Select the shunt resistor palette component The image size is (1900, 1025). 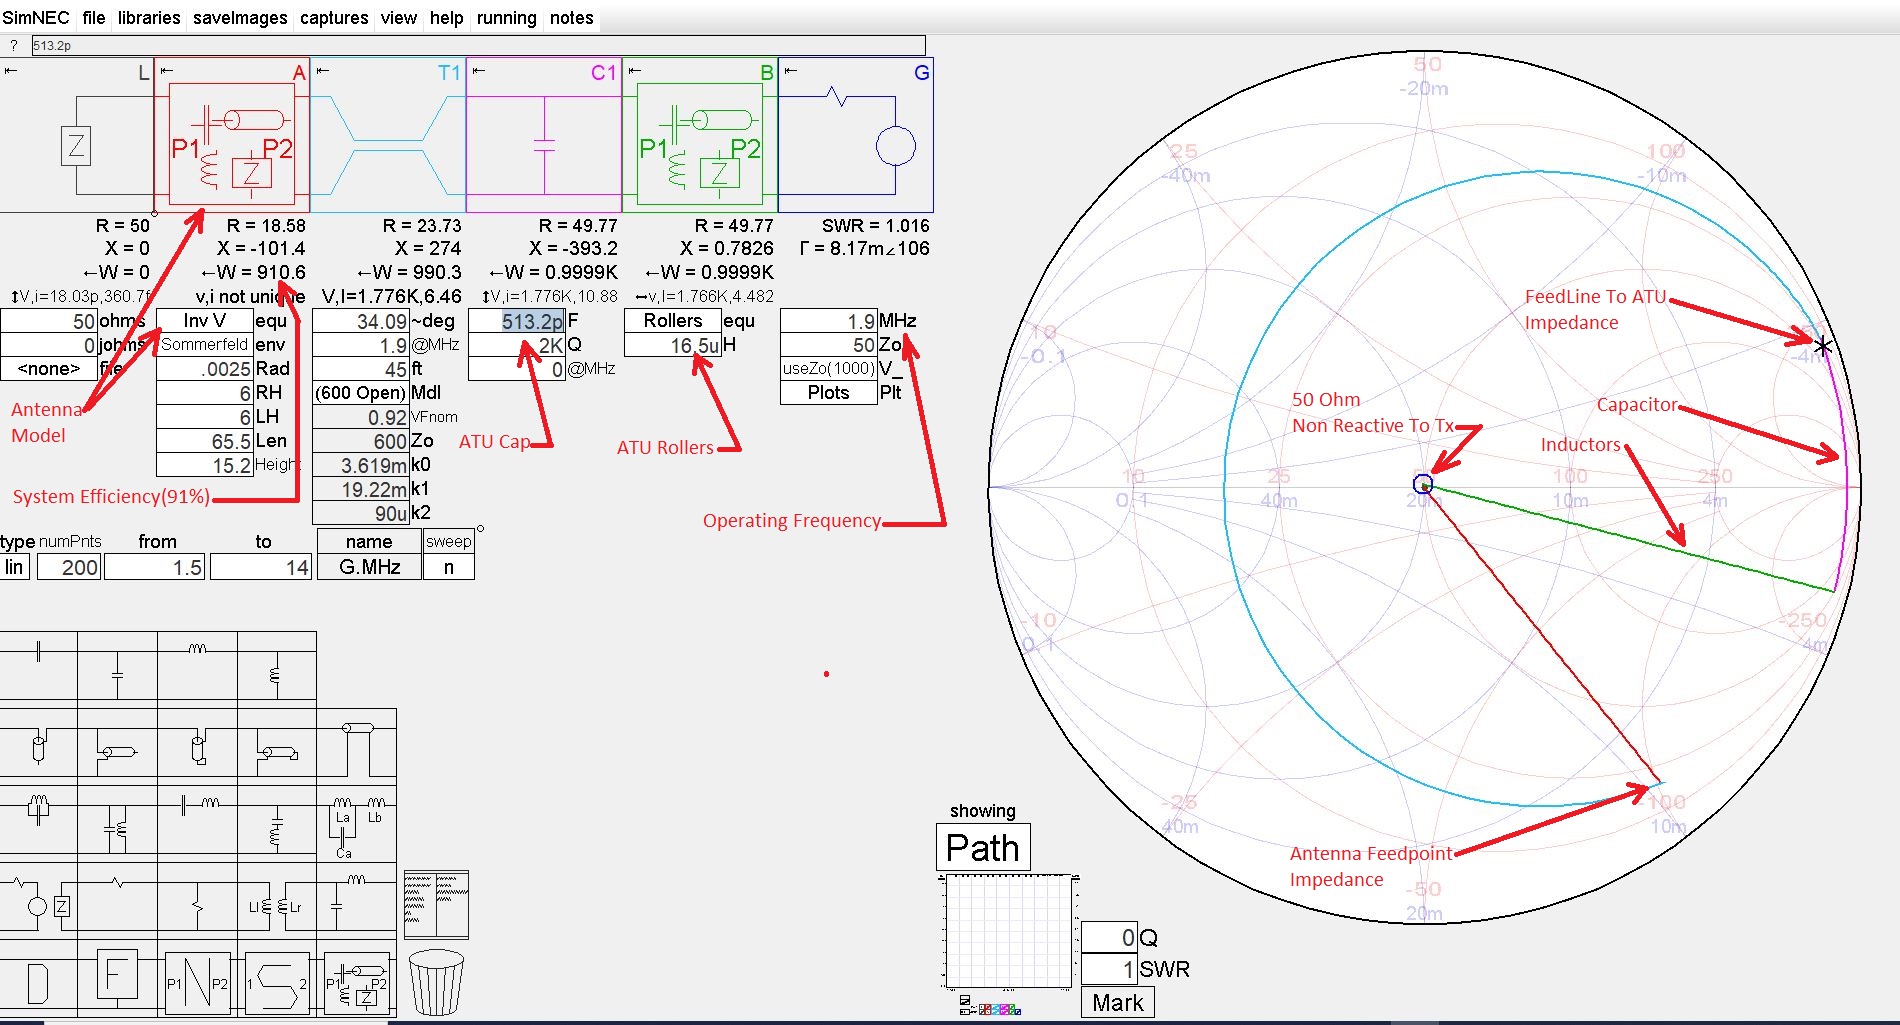(197, 907)
